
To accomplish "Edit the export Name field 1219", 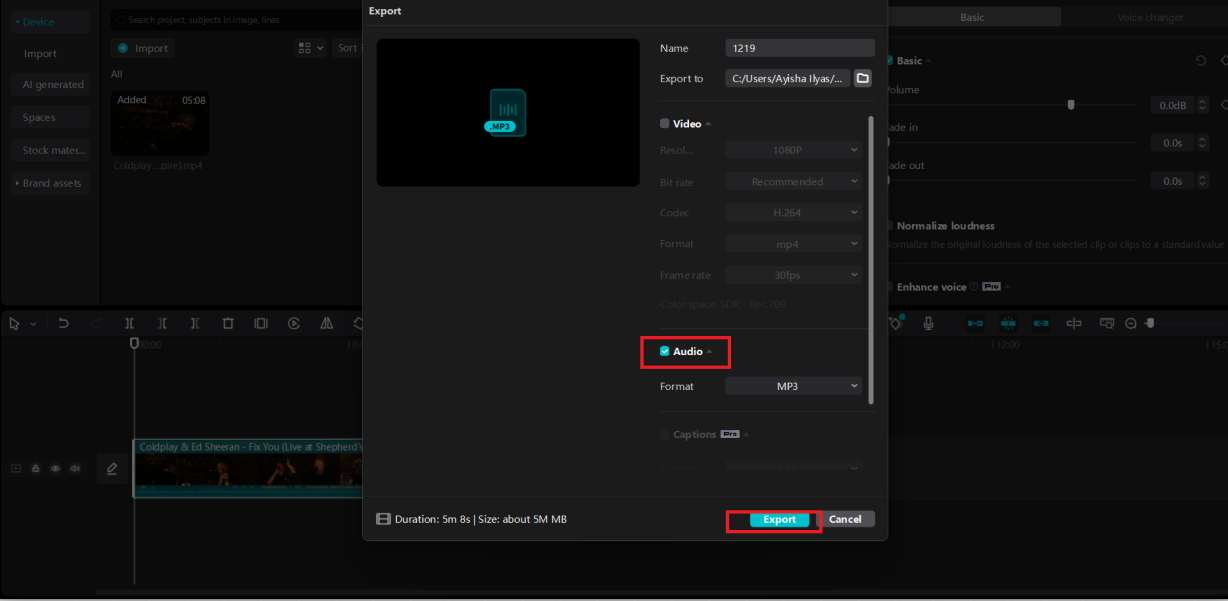I will (x=800, y=48).
